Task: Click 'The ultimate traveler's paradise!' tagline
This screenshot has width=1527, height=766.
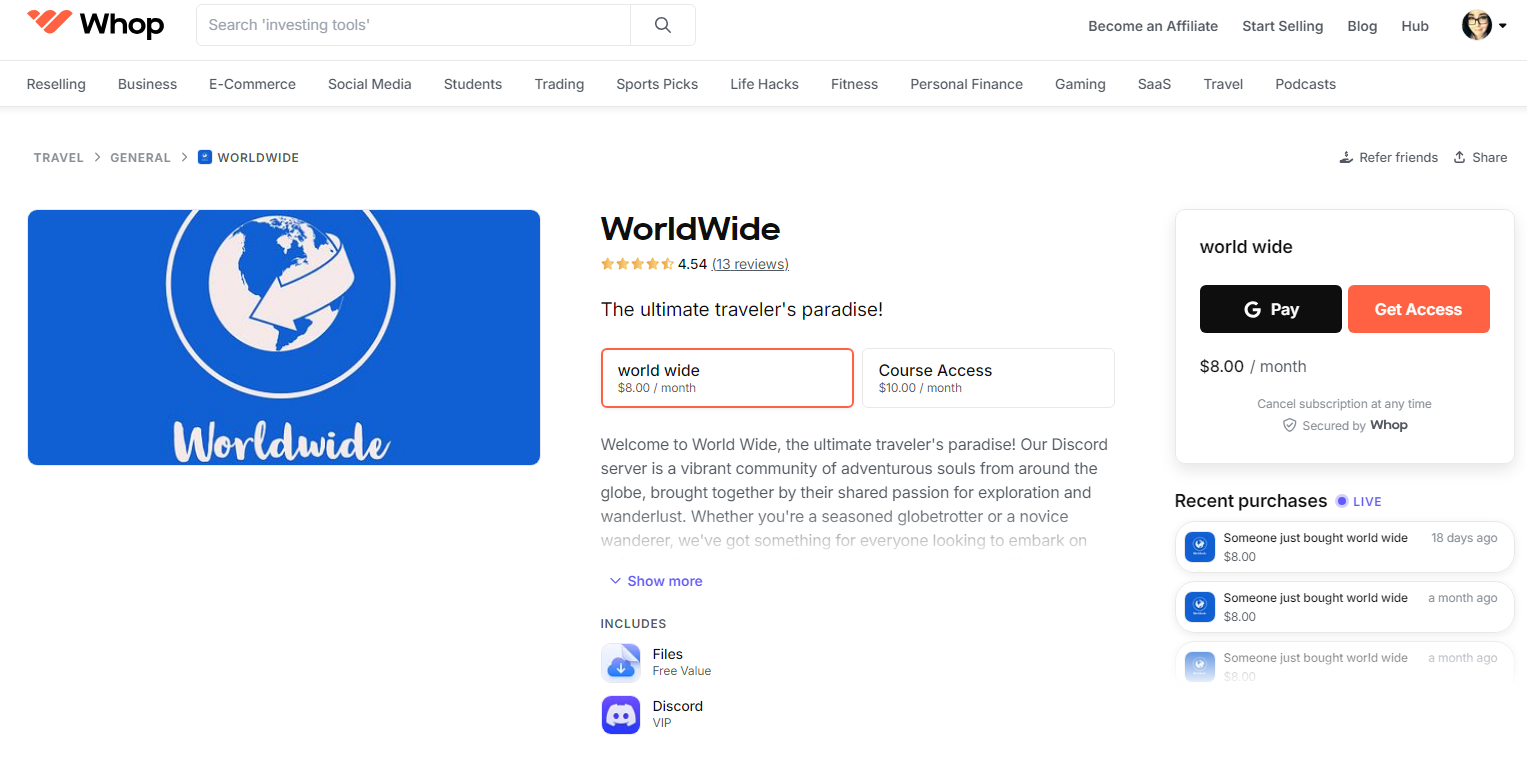Action: click(x=742, y=309)
